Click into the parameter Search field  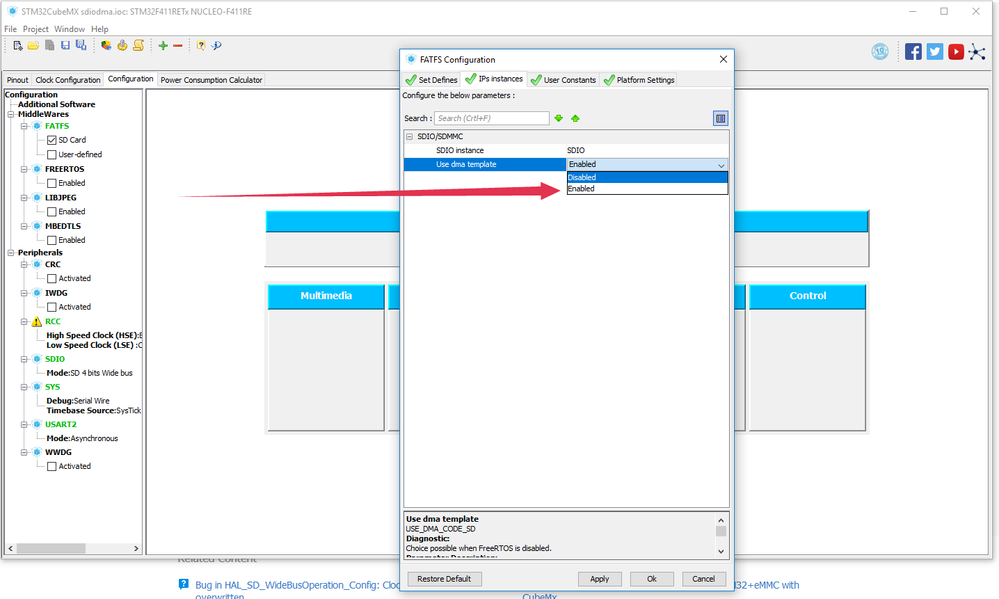click(x=491, y=119)
